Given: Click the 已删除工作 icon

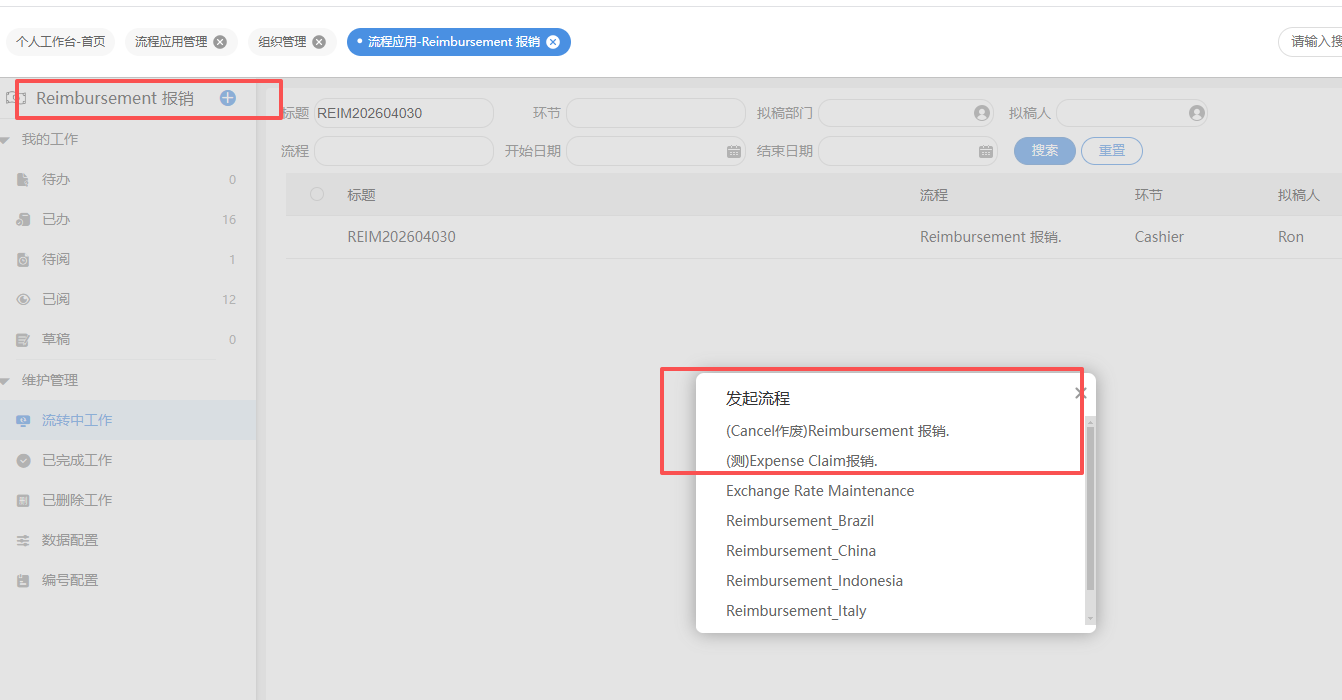Looking at the screenshot, I should (x=23, y=501).
